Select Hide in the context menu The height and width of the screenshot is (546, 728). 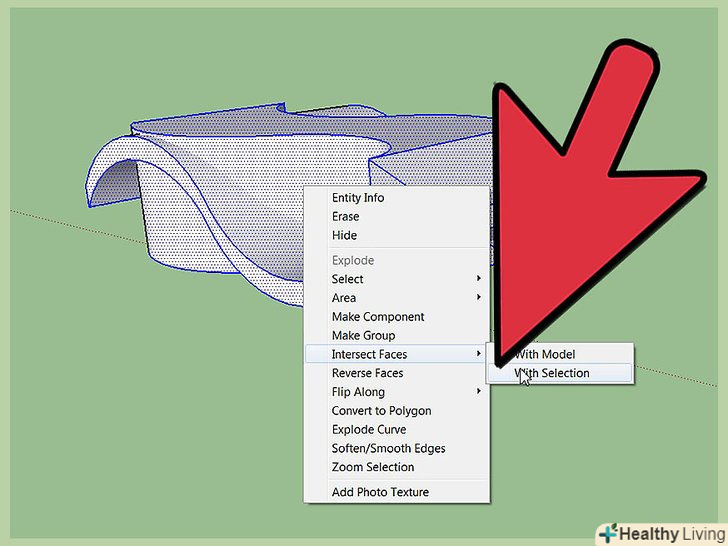pyautogui.click(x=396, y=235)
